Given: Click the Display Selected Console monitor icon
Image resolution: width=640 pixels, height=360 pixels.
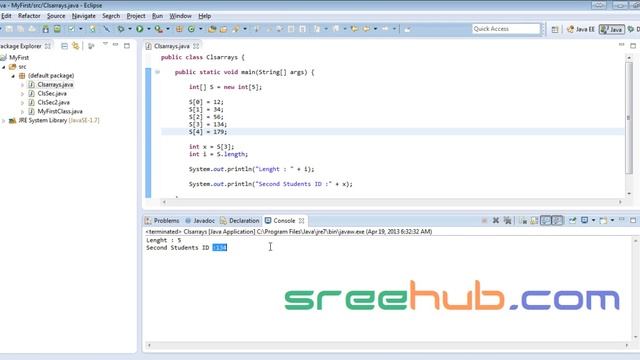Looking at the screenshot, I should (x=584, y=220).
